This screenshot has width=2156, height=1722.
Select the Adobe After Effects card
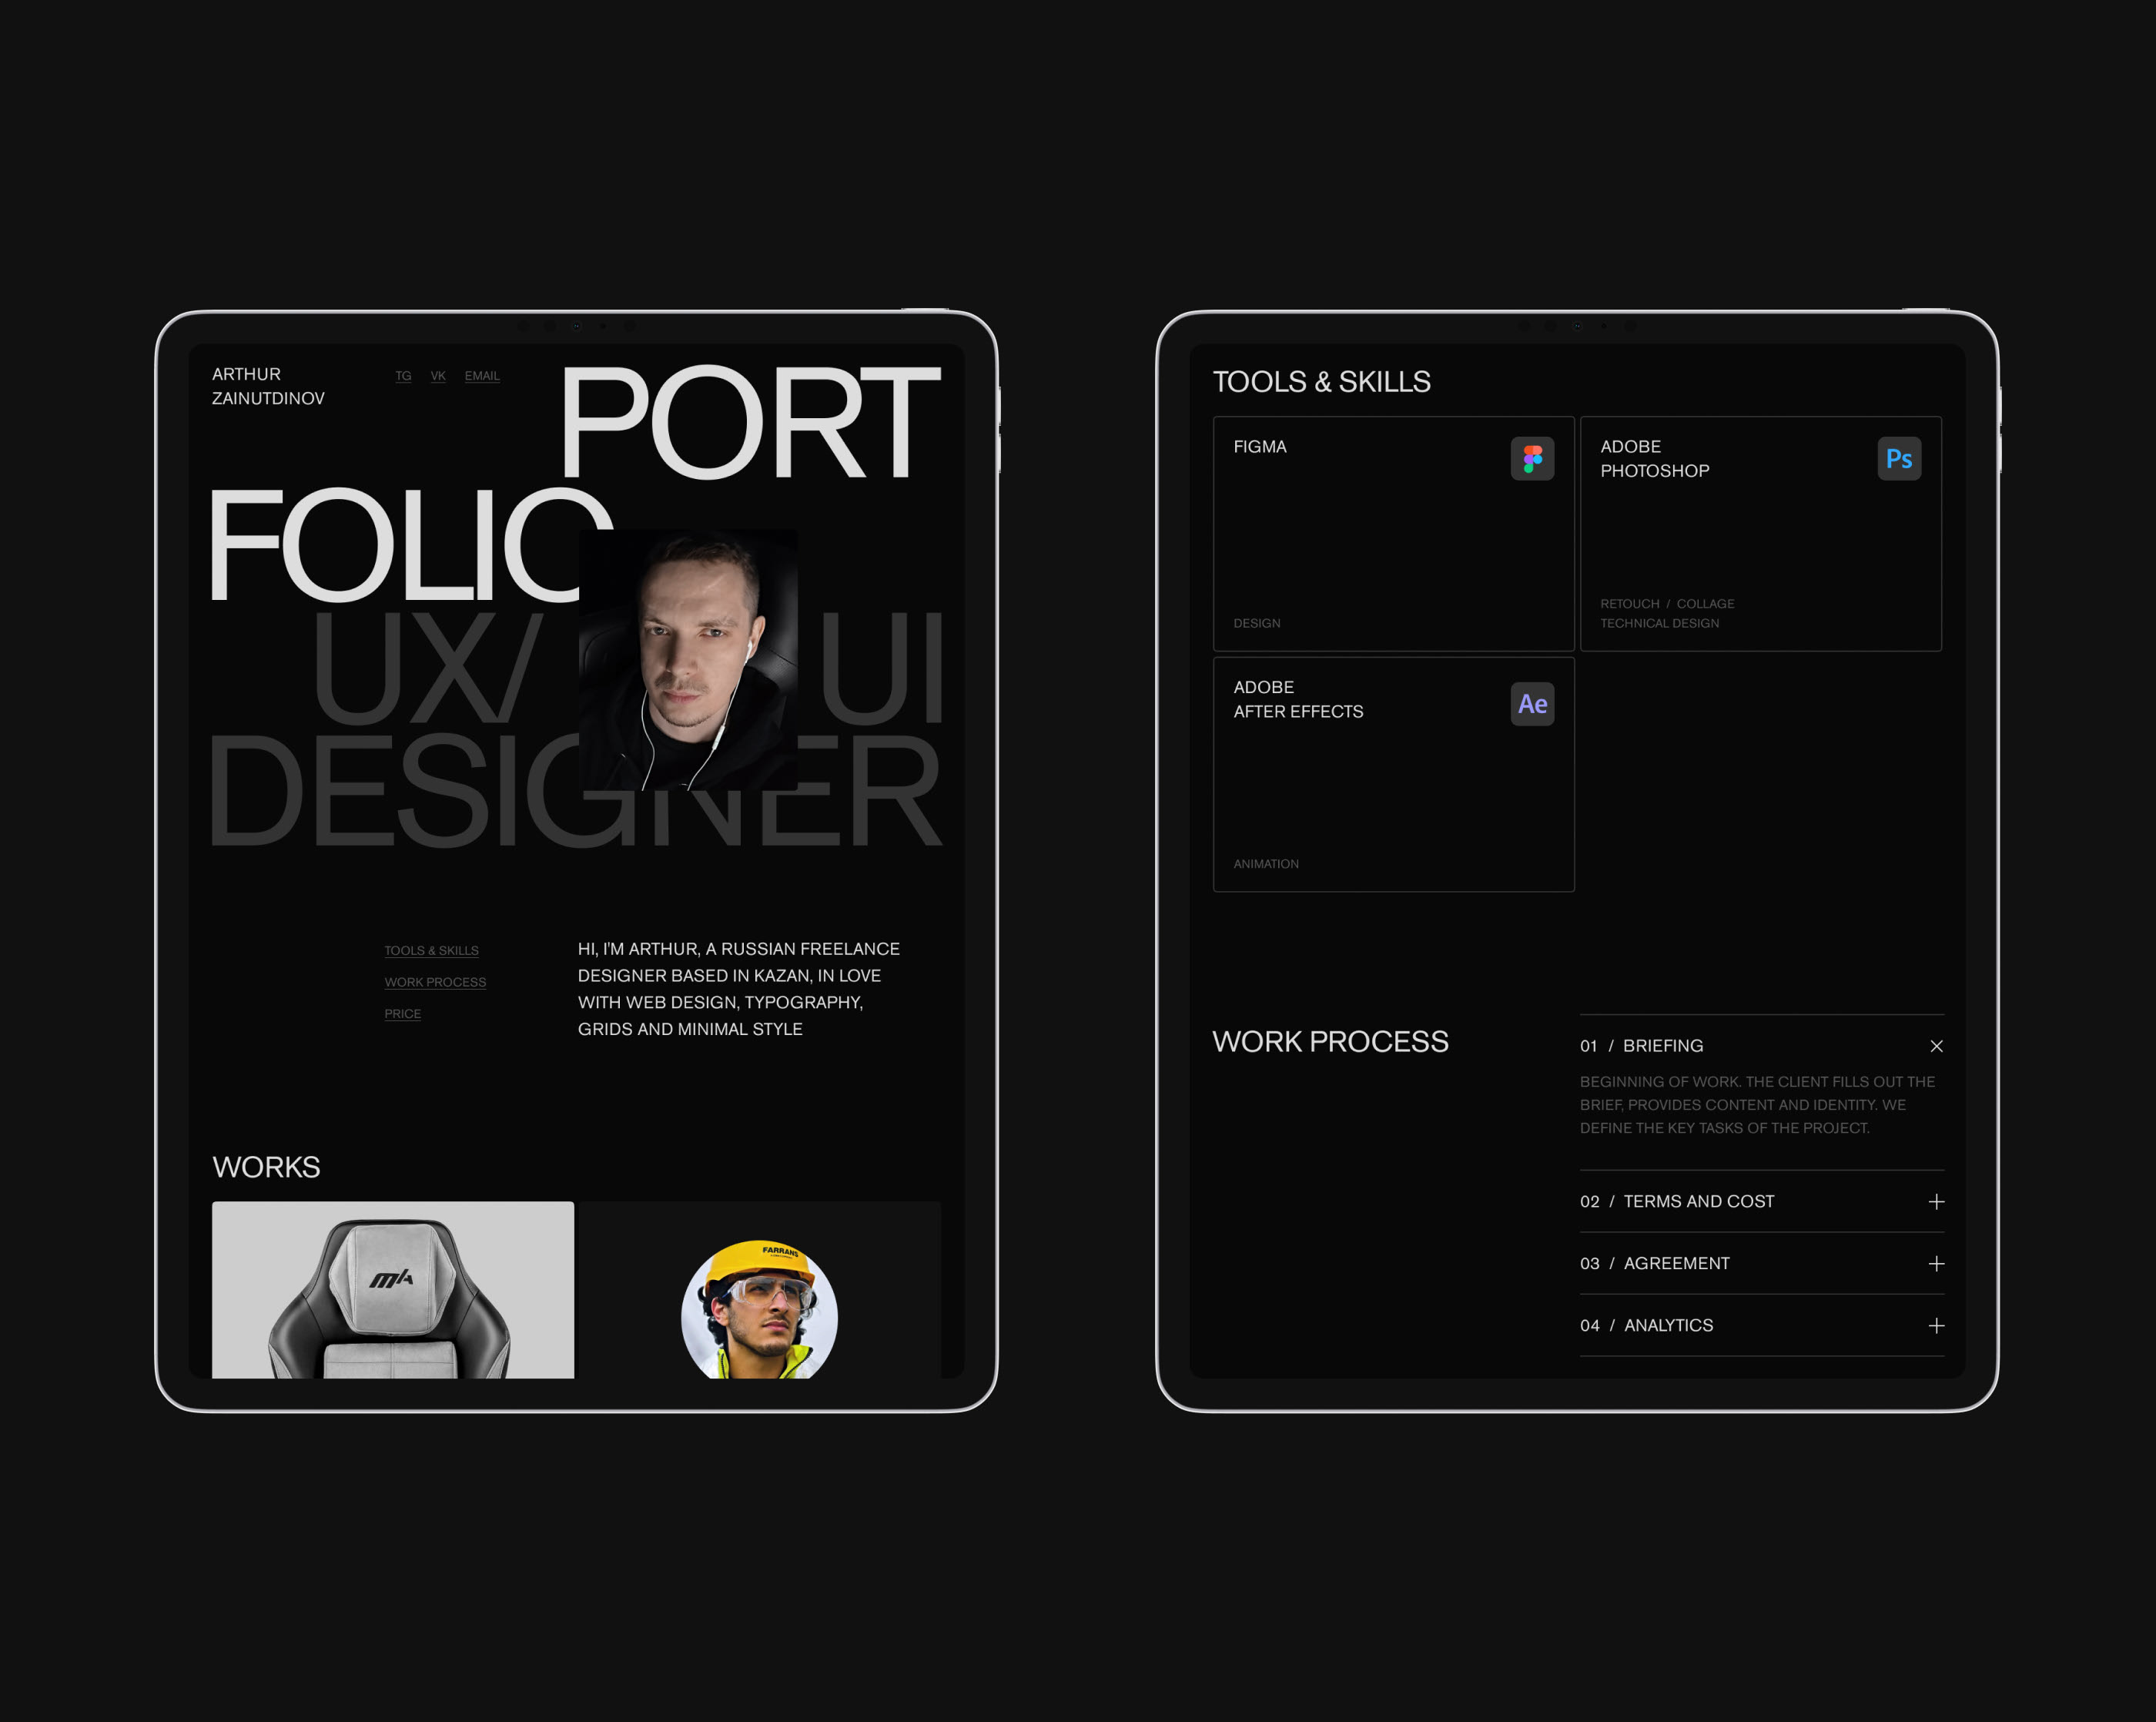click(x=1392, y=775)
